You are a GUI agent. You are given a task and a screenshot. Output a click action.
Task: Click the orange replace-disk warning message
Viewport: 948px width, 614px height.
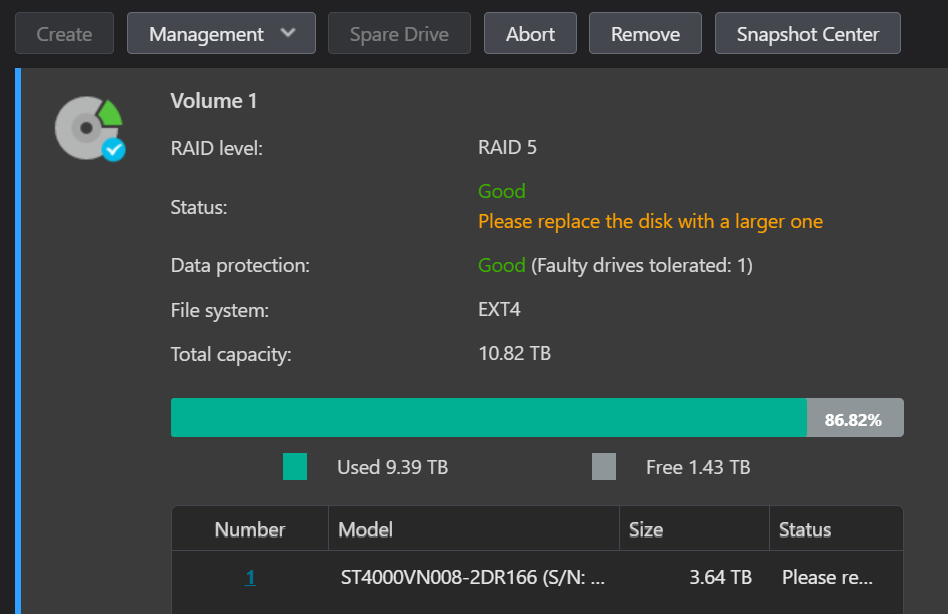click(x=650, y=221)
